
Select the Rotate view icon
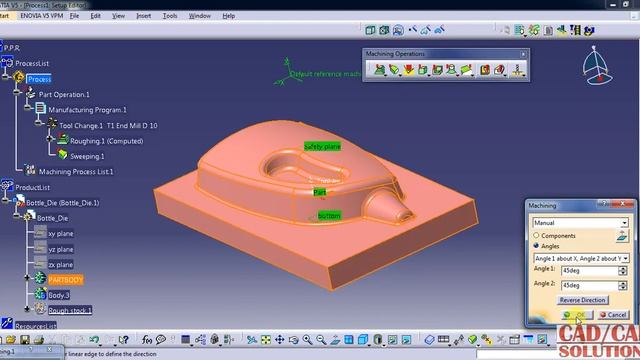pos(293,340)
